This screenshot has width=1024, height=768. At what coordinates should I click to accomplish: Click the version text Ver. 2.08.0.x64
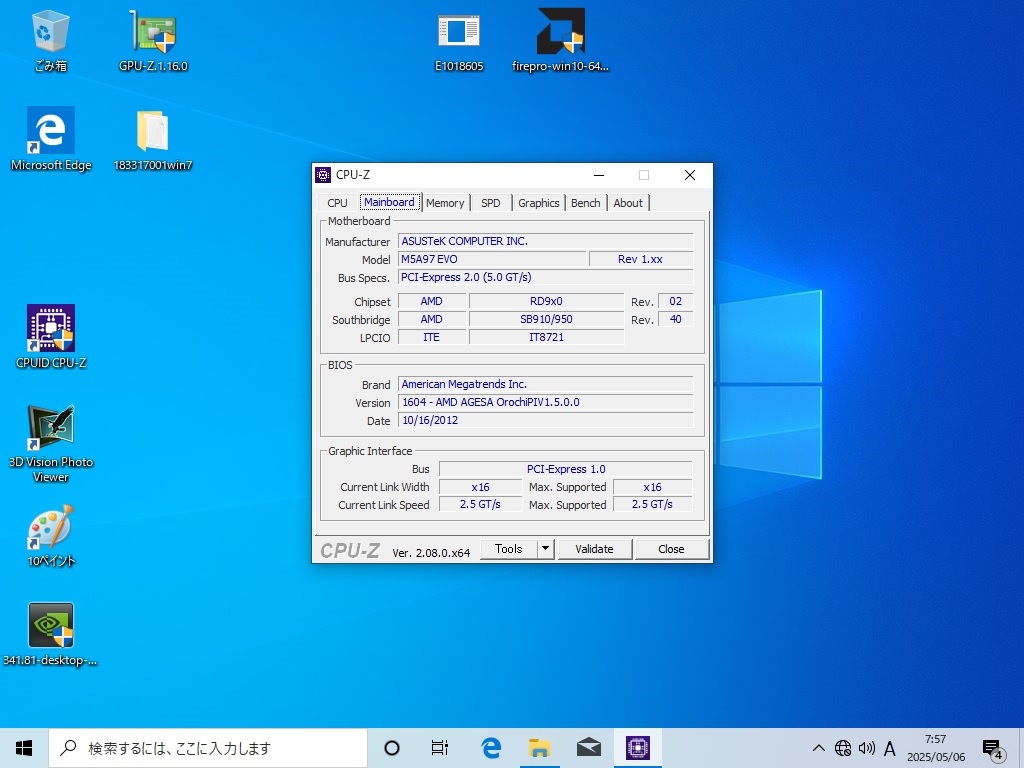click(x=431, y=552)
